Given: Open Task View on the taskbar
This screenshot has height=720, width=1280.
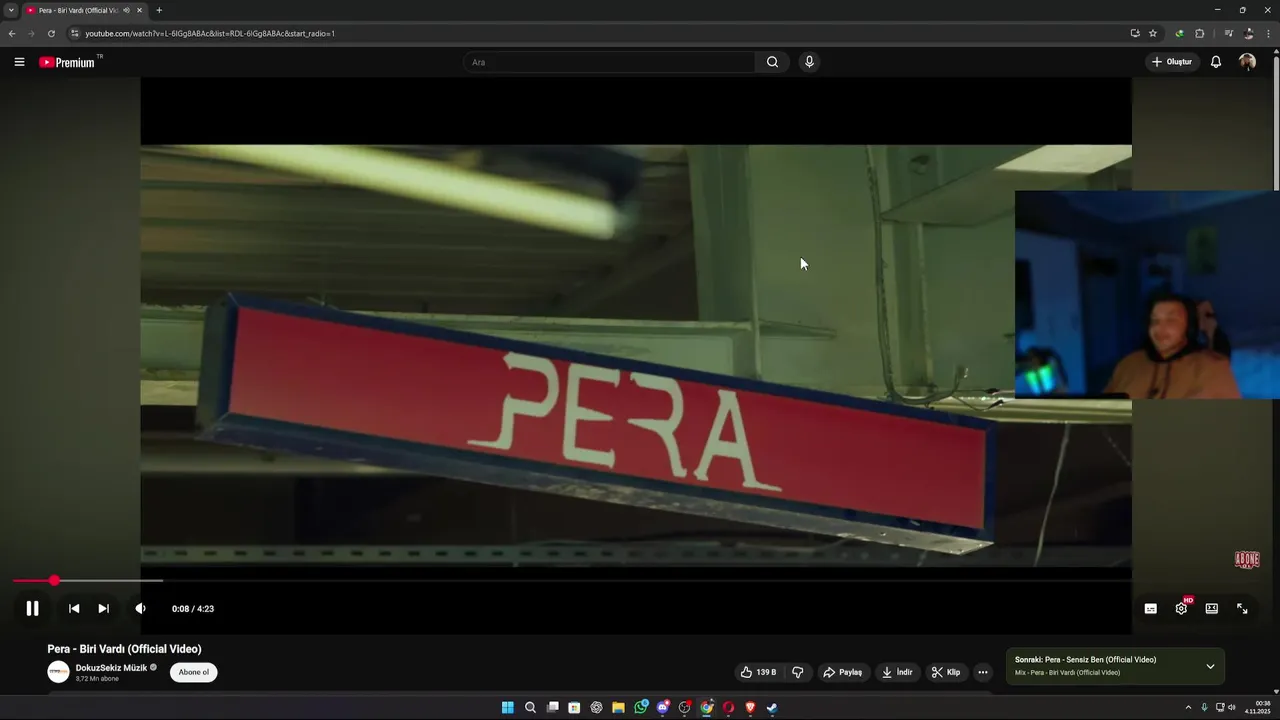Looking at the screenshot, I should (552, 707).
